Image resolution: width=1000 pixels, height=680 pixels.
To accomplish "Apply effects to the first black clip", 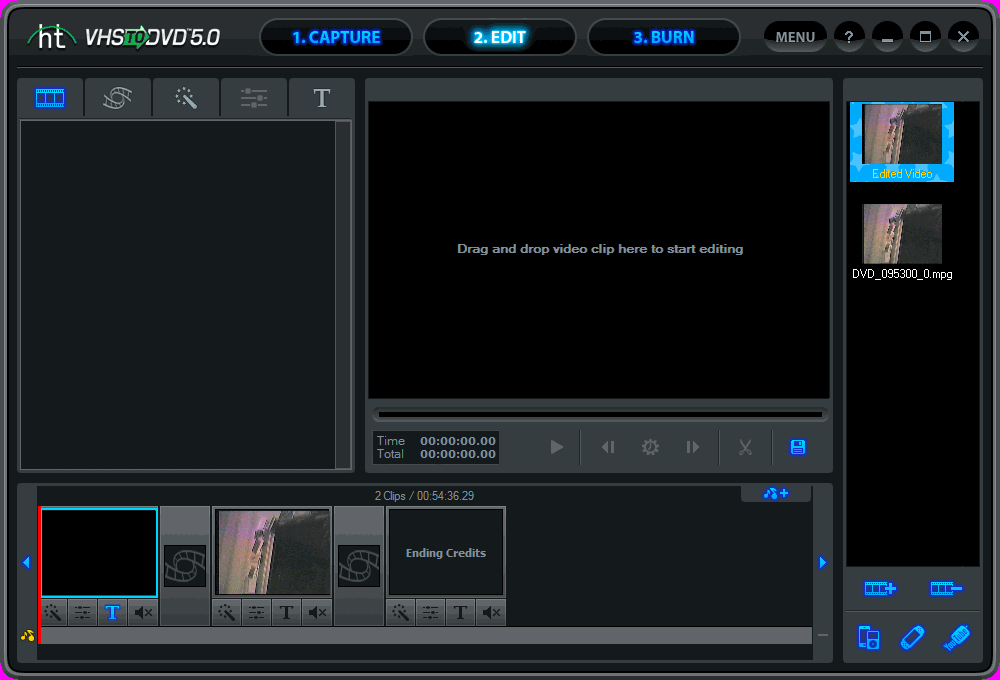I will [x=53, y=613].
